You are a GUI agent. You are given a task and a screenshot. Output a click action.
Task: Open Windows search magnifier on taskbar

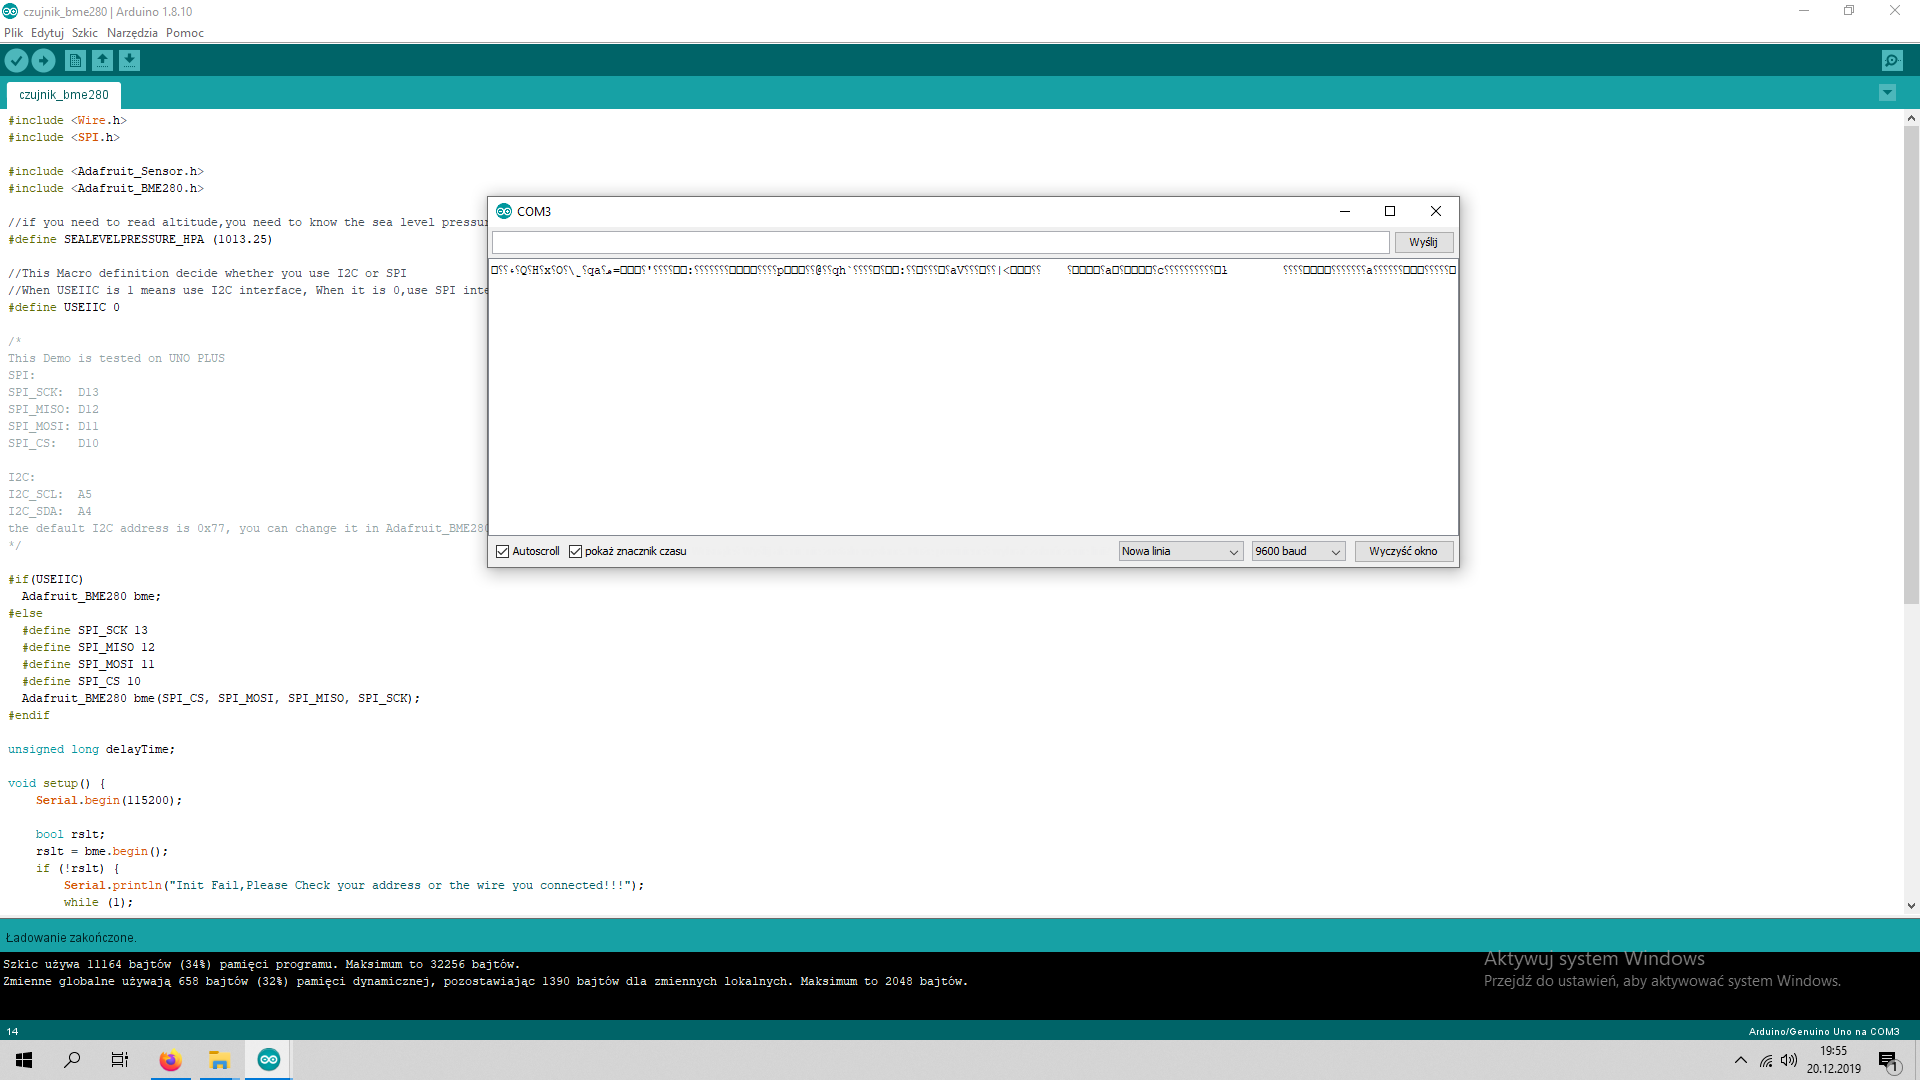72,1060
